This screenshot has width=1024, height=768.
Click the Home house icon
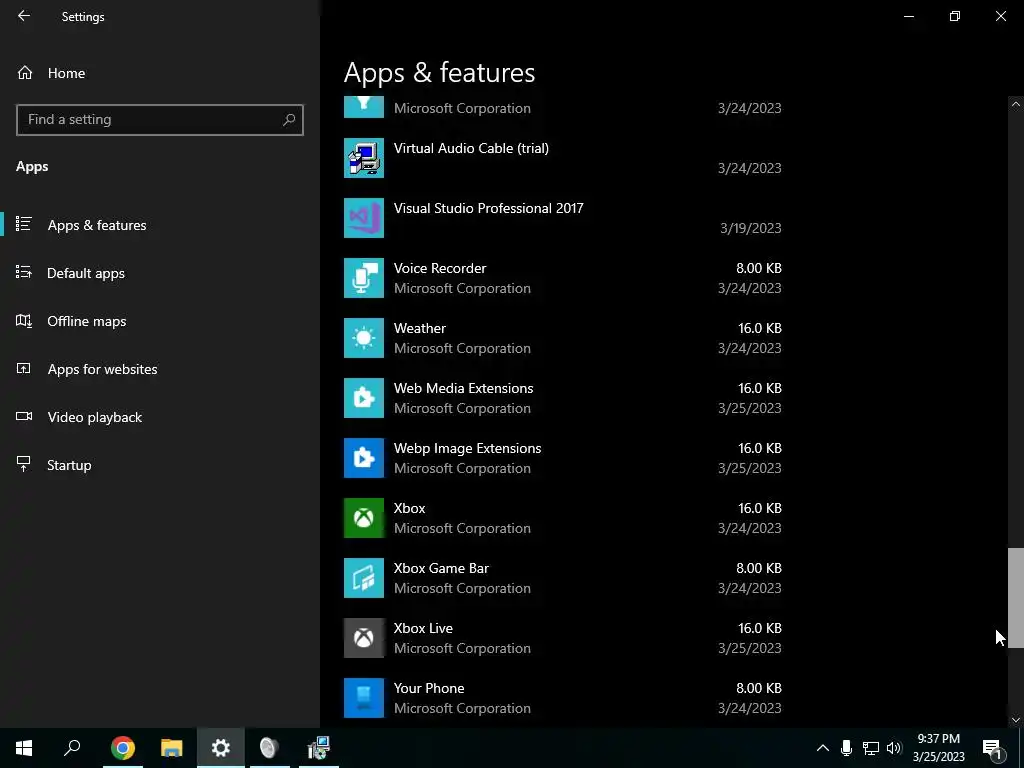pyautogui.click(x=25, y=73)
